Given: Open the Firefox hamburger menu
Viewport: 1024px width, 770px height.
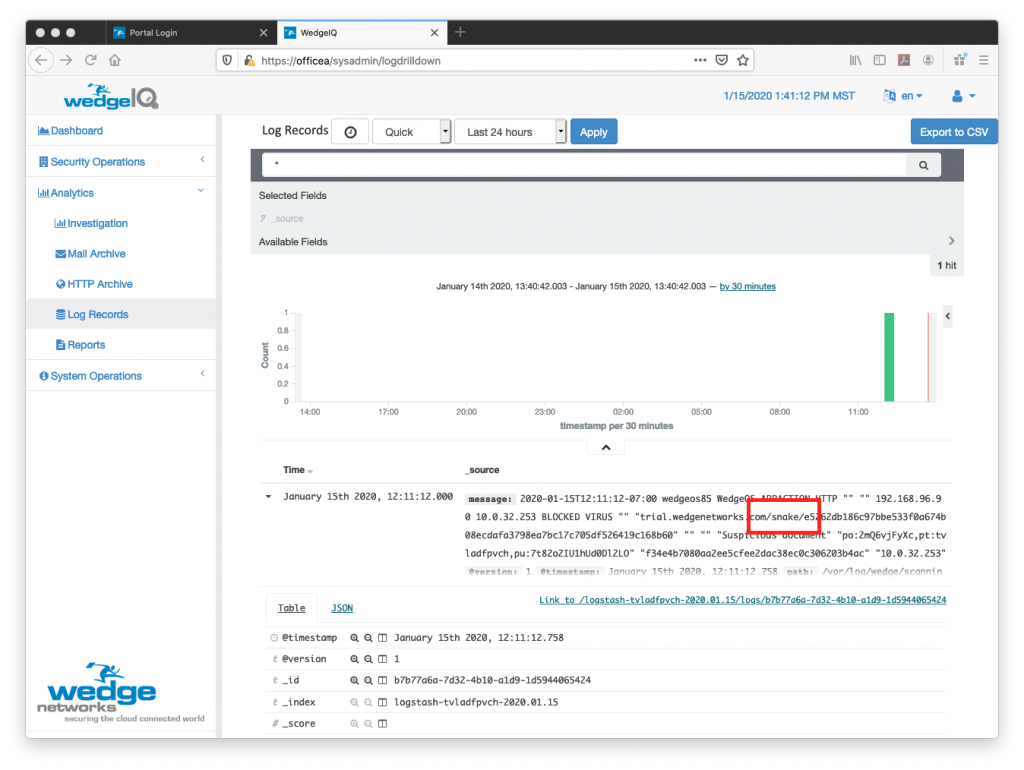Looking at the screenshot, I should [984, 60].
